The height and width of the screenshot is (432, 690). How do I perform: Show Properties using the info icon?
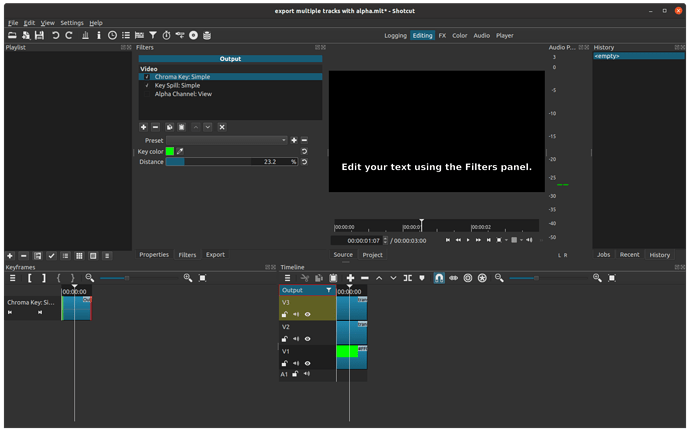coord(99,35)
